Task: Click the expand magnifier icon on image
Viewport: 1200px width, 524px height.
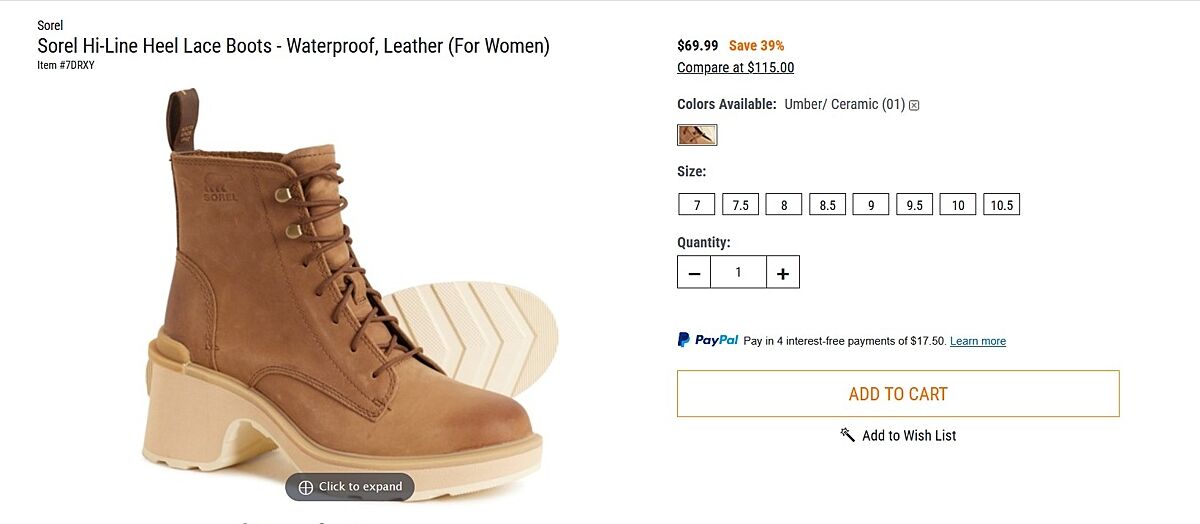Action: point(306,487)
